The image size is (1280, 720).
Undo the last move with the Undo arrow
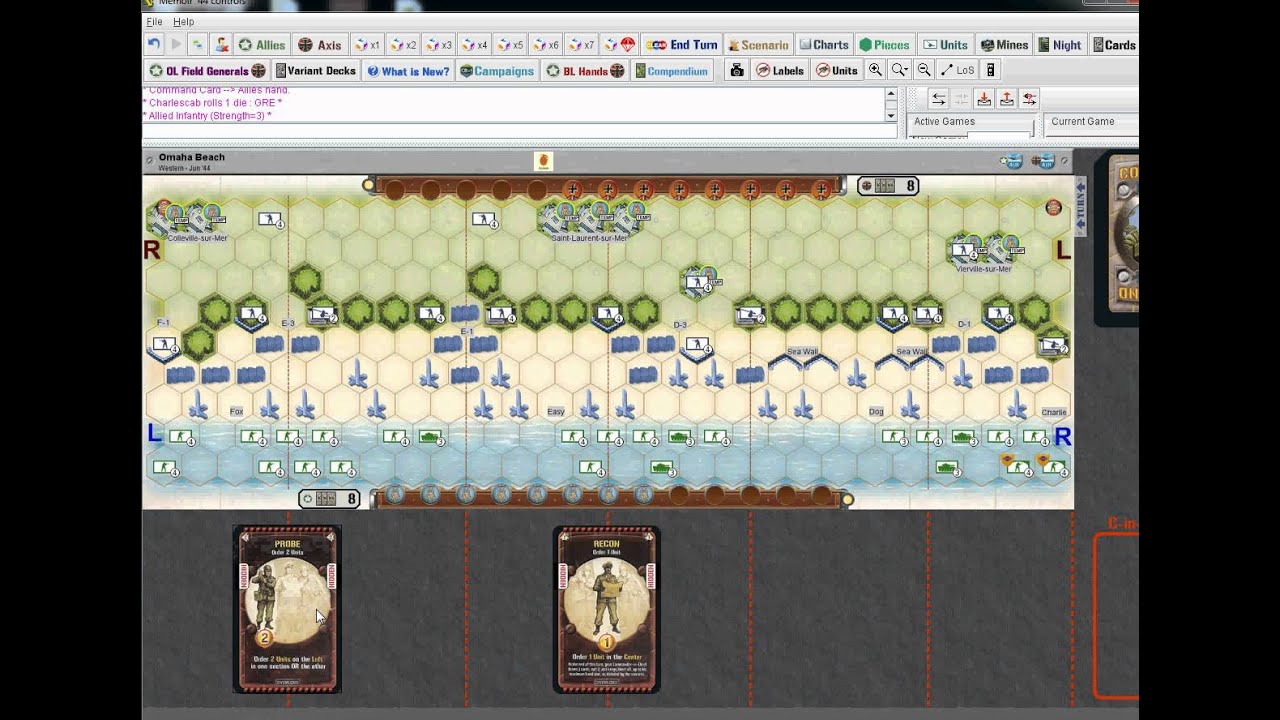(x=153, y=45)
